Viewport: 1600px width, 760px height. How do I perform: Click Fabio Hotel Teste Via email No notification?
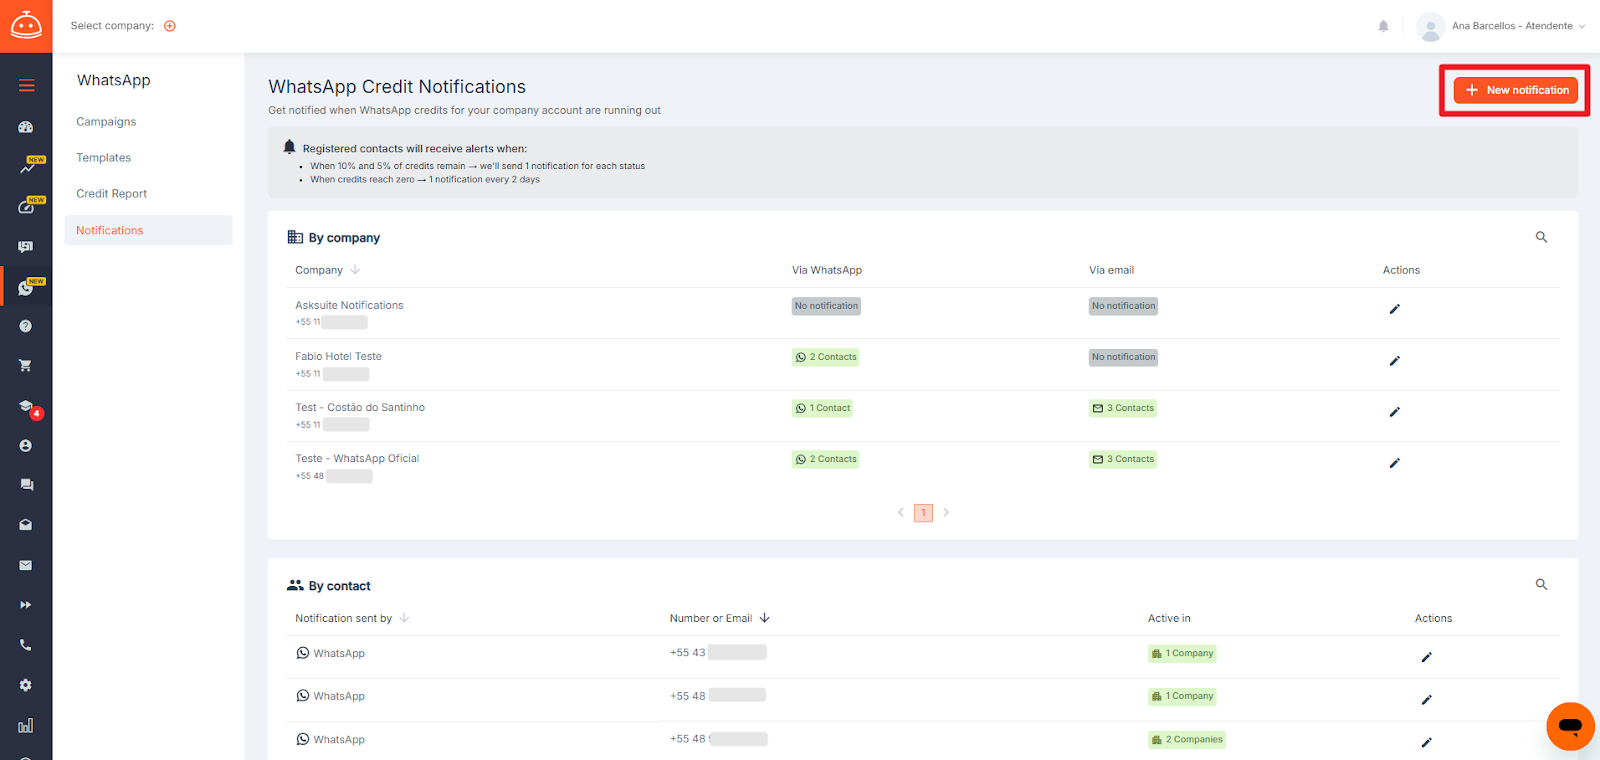click(1123, 357)
